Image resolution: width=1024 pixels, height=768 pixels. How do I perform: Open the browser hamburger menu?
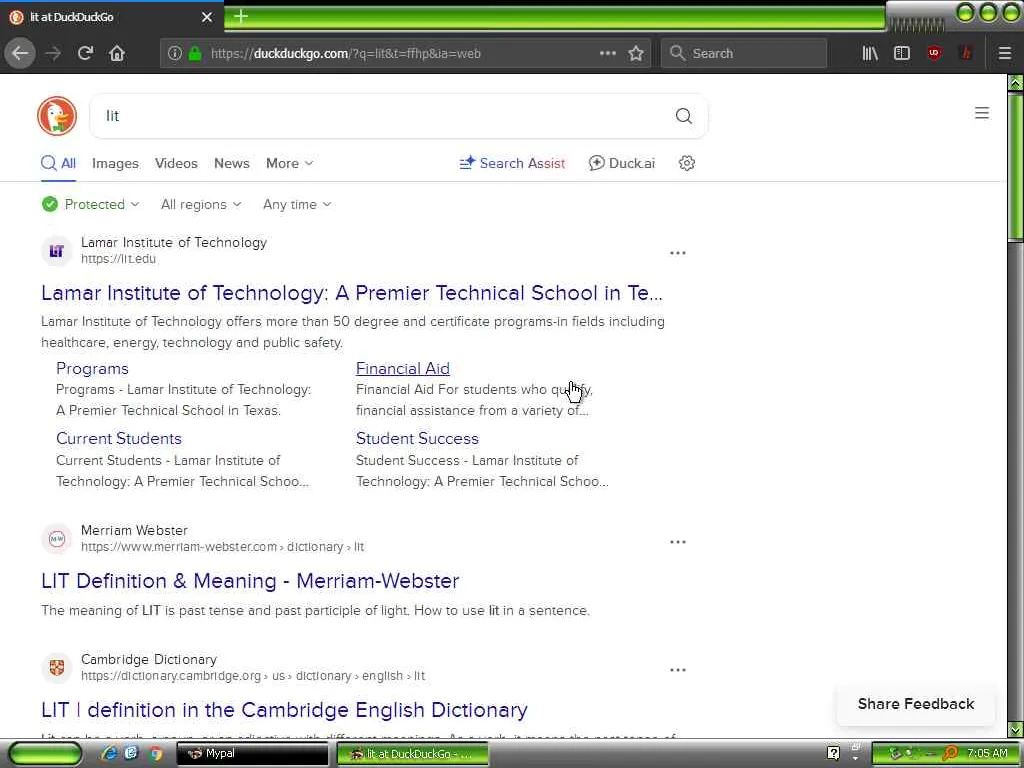(1004, 54)
